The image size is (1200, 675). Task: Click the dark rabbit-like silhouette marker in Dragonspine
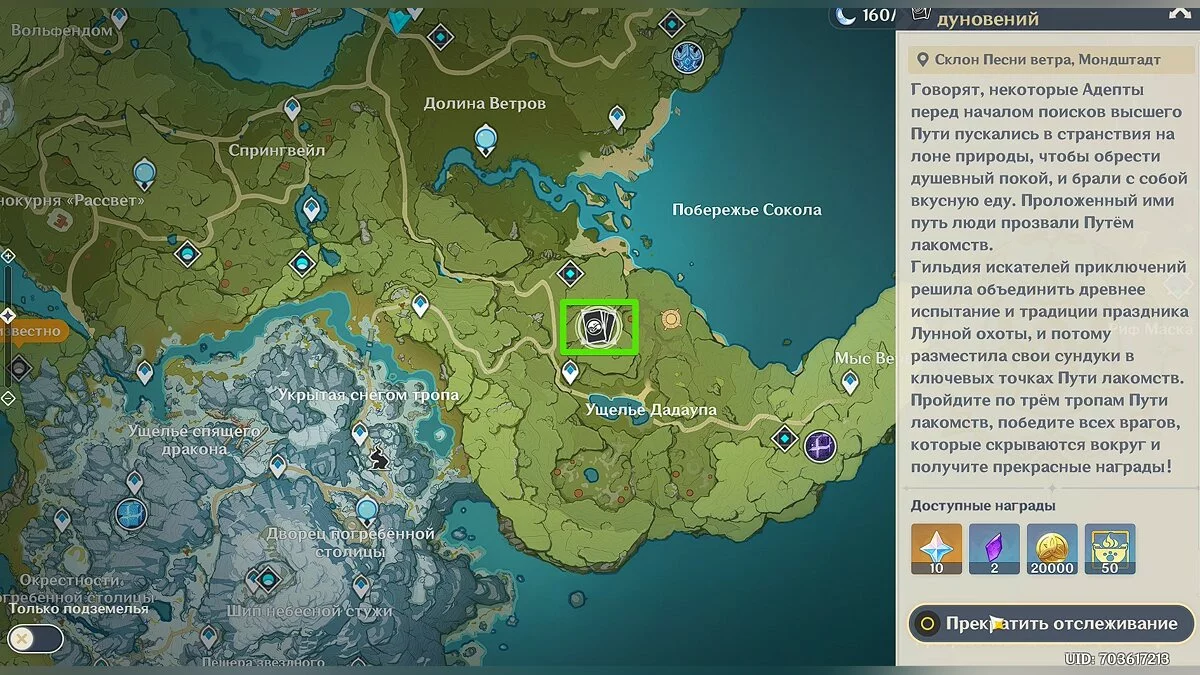click(378, 459)
